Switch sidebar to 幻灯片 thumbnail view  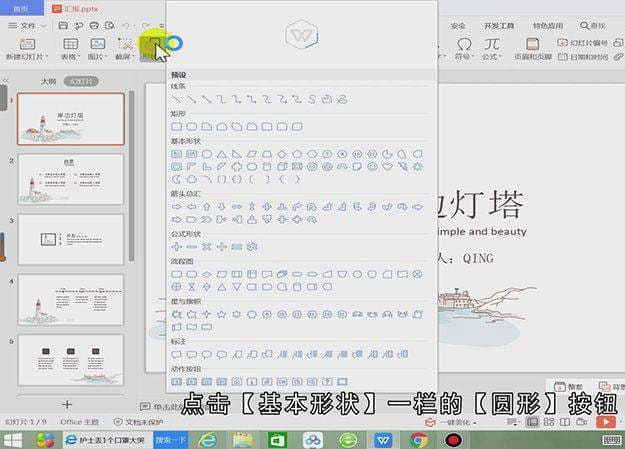(x=81, y=81)
